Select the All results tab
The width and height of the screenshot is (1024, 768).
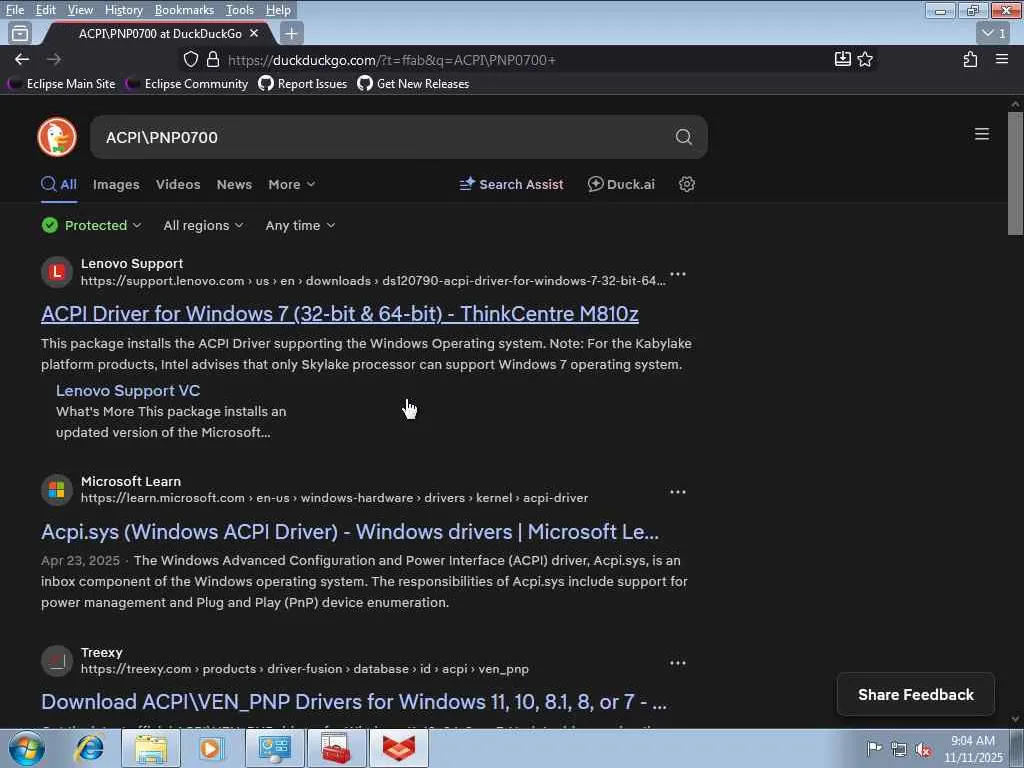pos(59,184)
